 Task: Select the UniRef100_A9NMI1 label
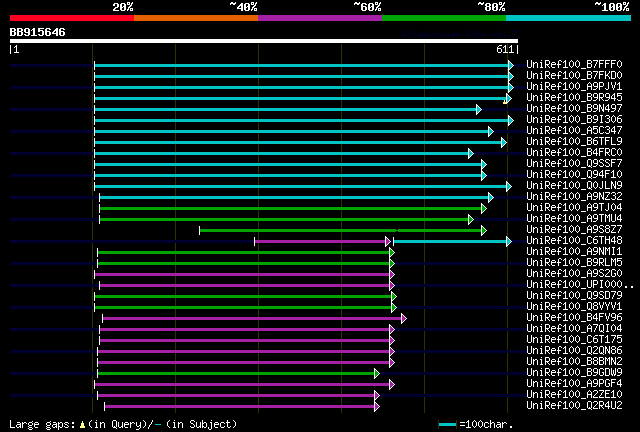tap(574, 252)
